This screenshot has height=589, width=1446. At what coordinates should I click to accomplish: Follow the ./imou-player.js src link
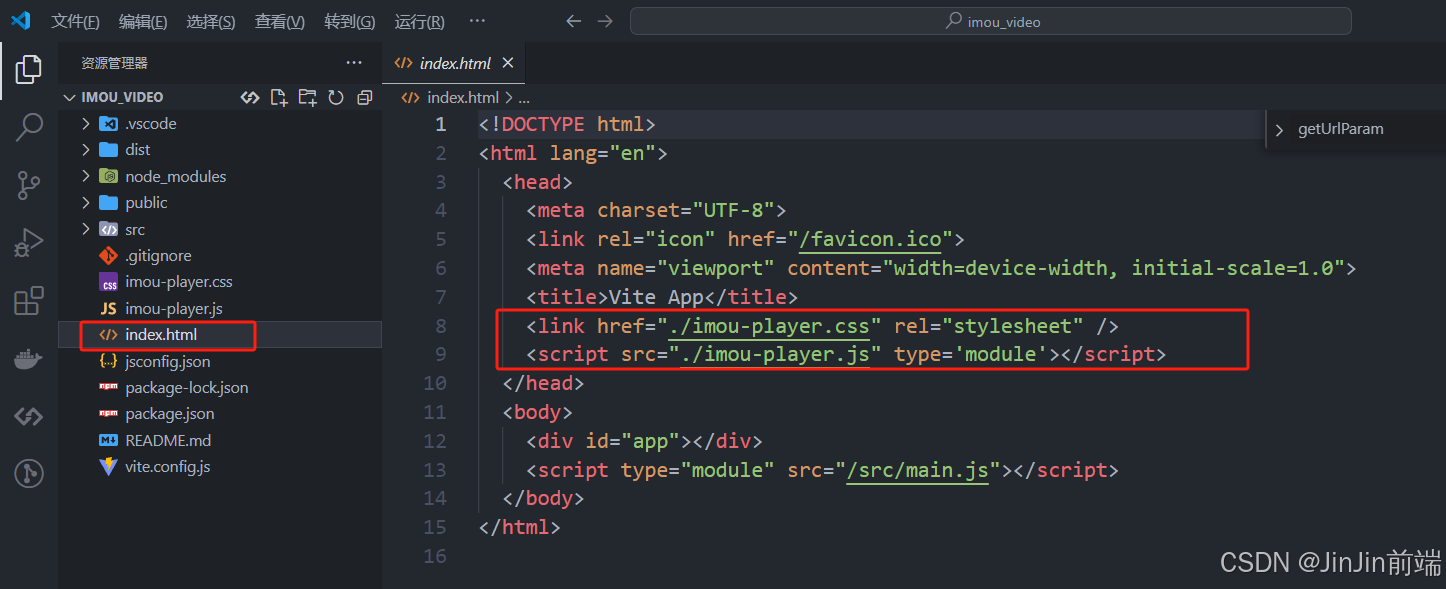tap(774, 355)
